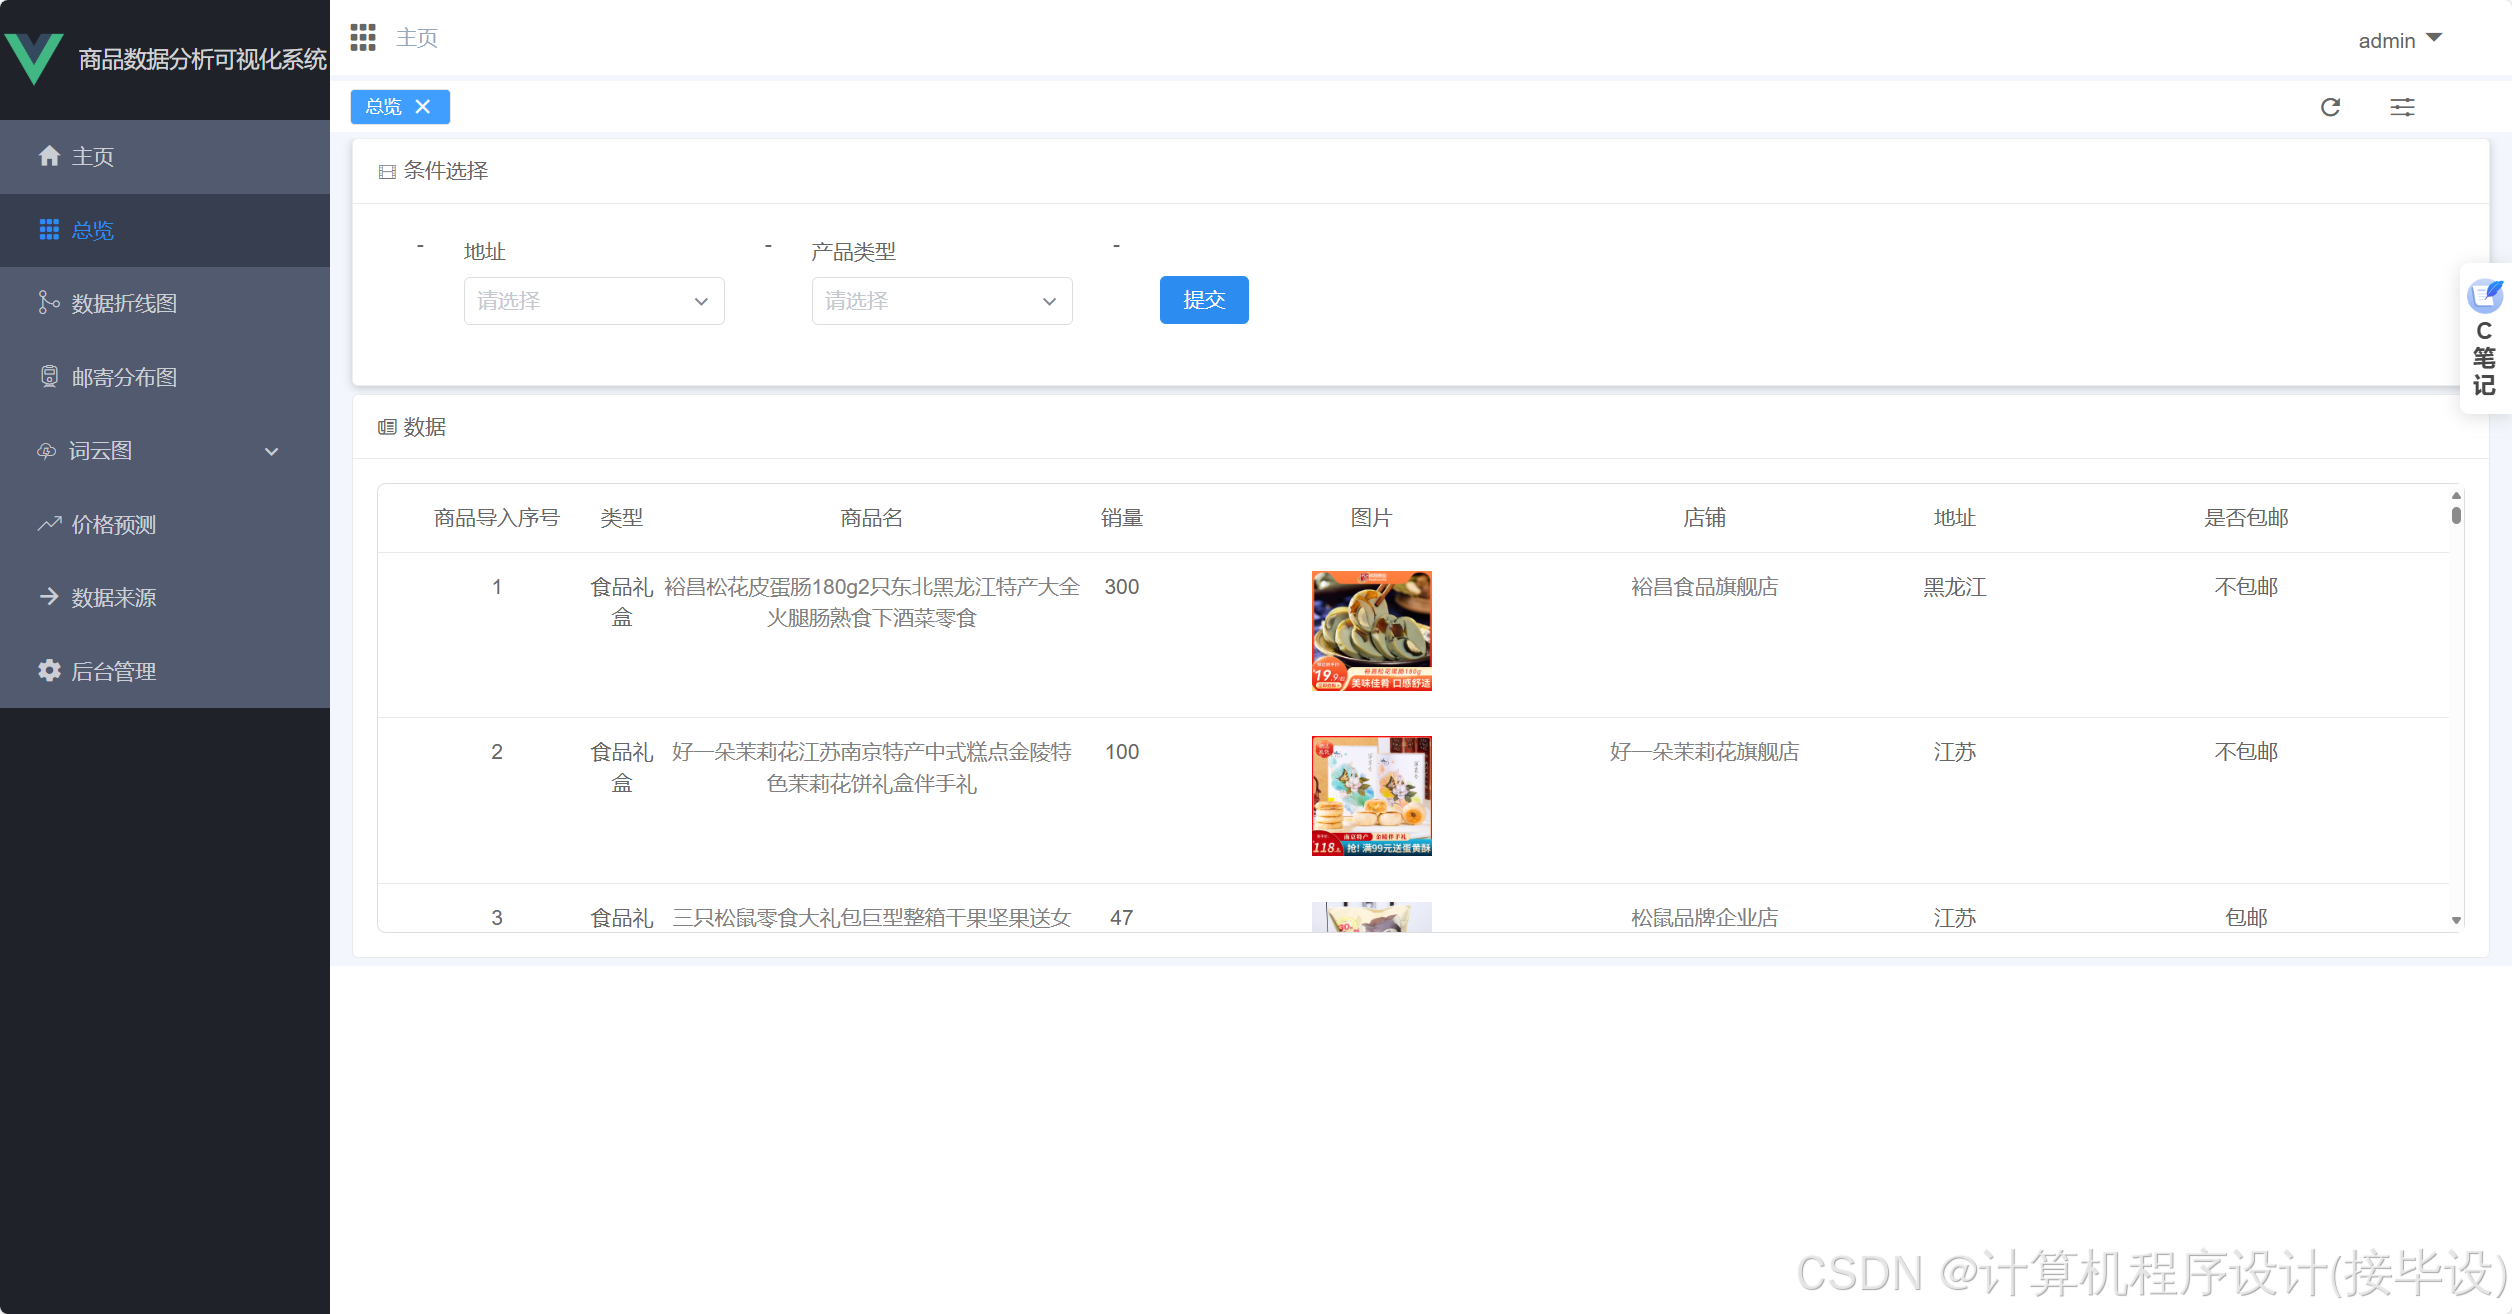The height and width of the screenshot is (1314, 2512).
Task: Click the 数据来源 arrow item
Action: click(x=112, y=598)
